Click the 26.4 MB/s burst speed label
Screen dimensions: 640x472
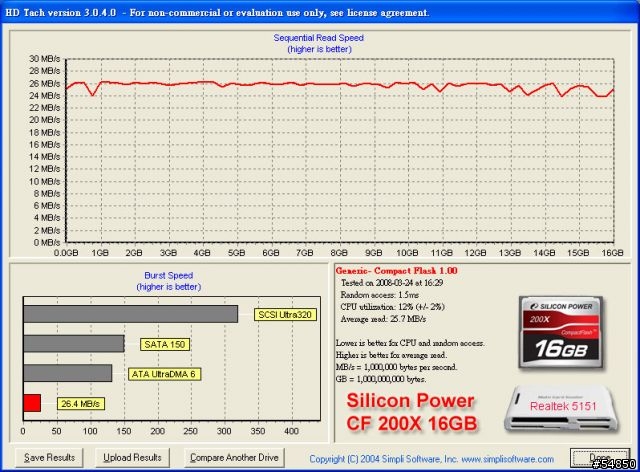(x=80, y=404)
